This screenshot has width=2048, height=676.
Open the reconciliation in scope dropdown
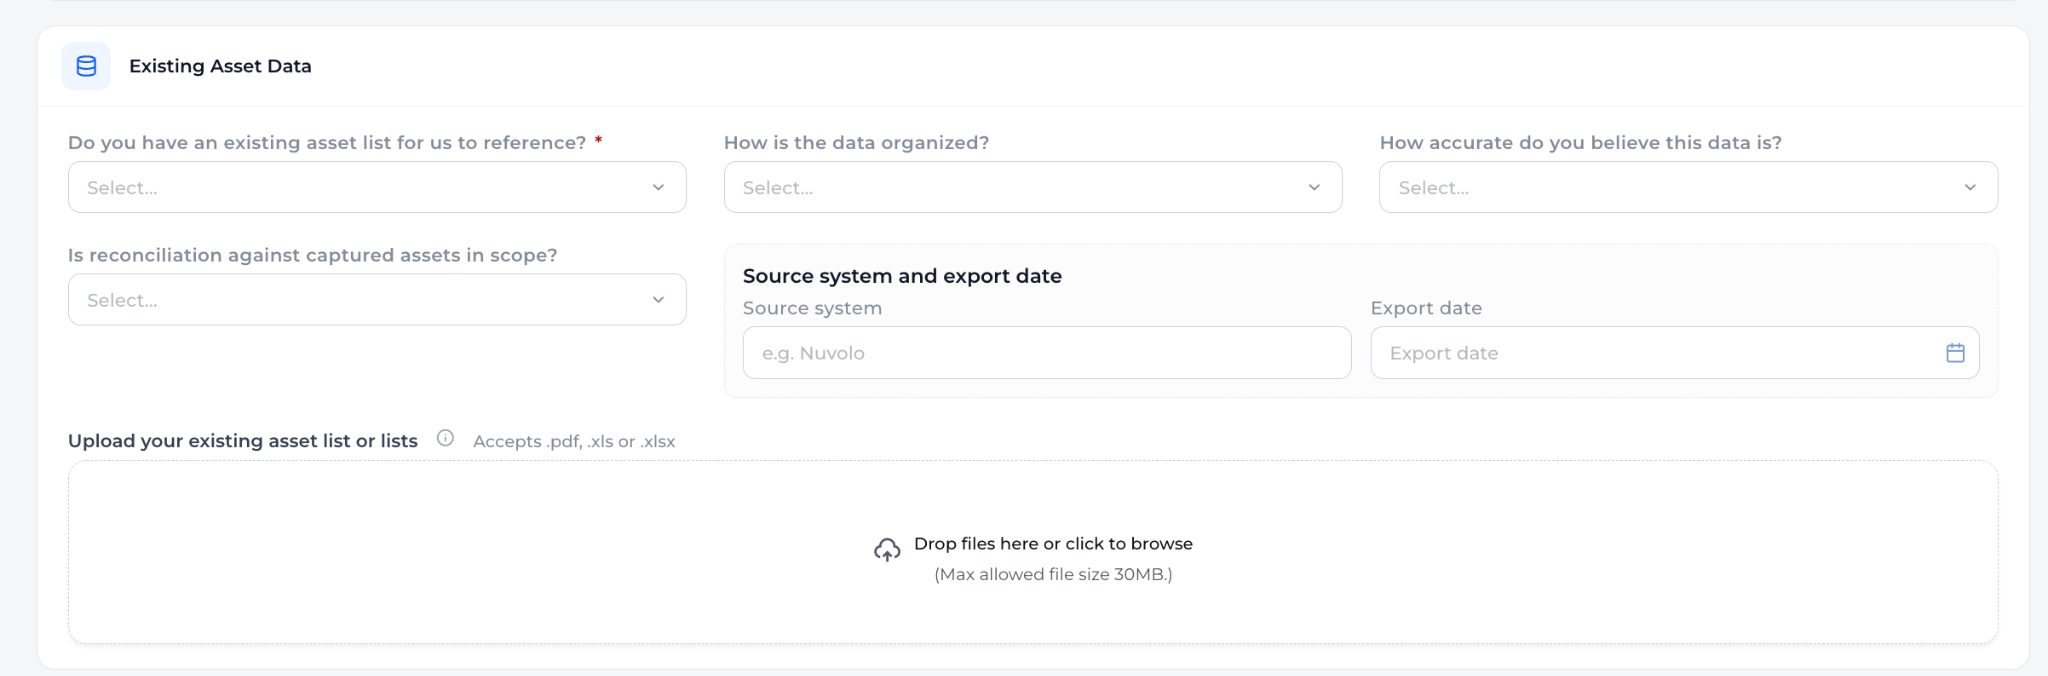[377, 300]
